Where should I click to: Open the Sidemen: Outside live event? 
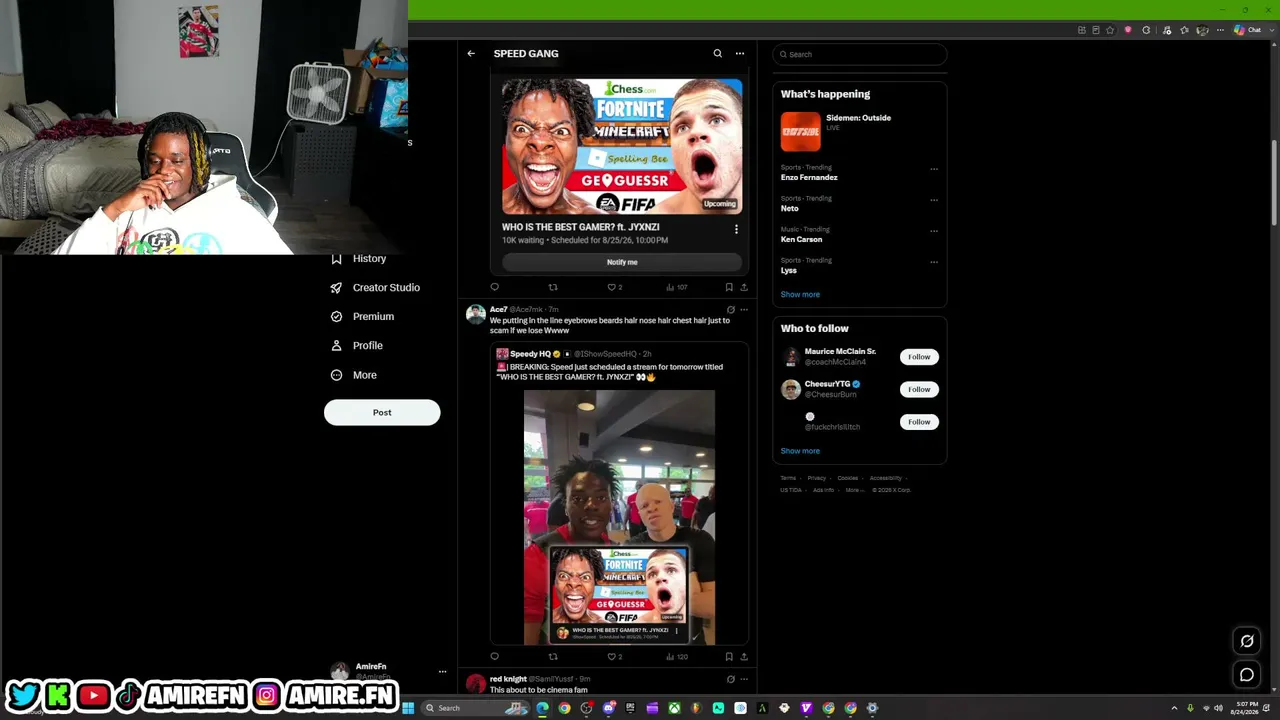point(860,131)
